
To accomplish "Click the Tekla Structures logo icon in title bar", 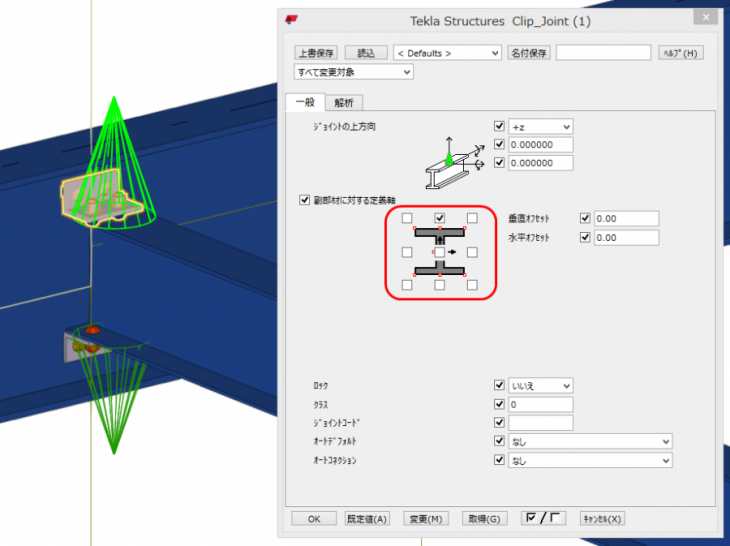I will pos(291,20).
